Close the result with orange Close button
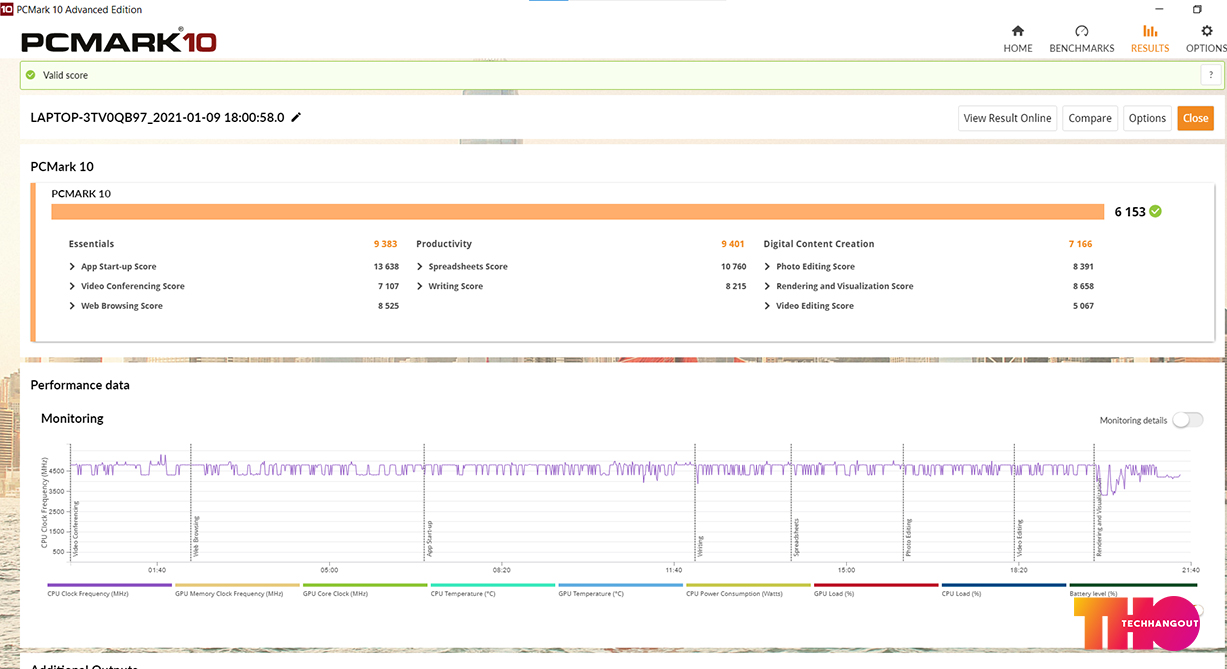 (1195, 118)
